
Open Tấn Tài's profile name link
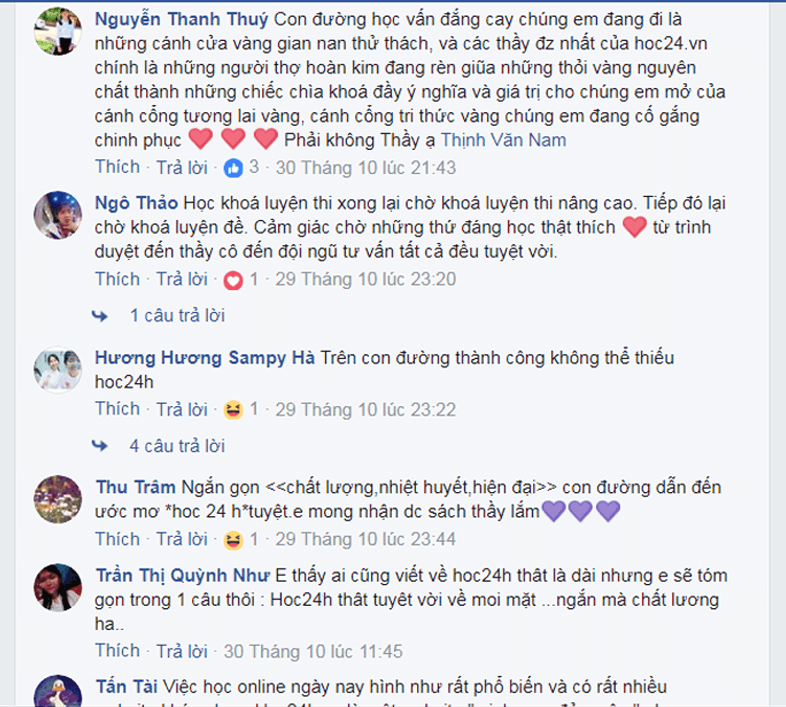pos(127,686)
